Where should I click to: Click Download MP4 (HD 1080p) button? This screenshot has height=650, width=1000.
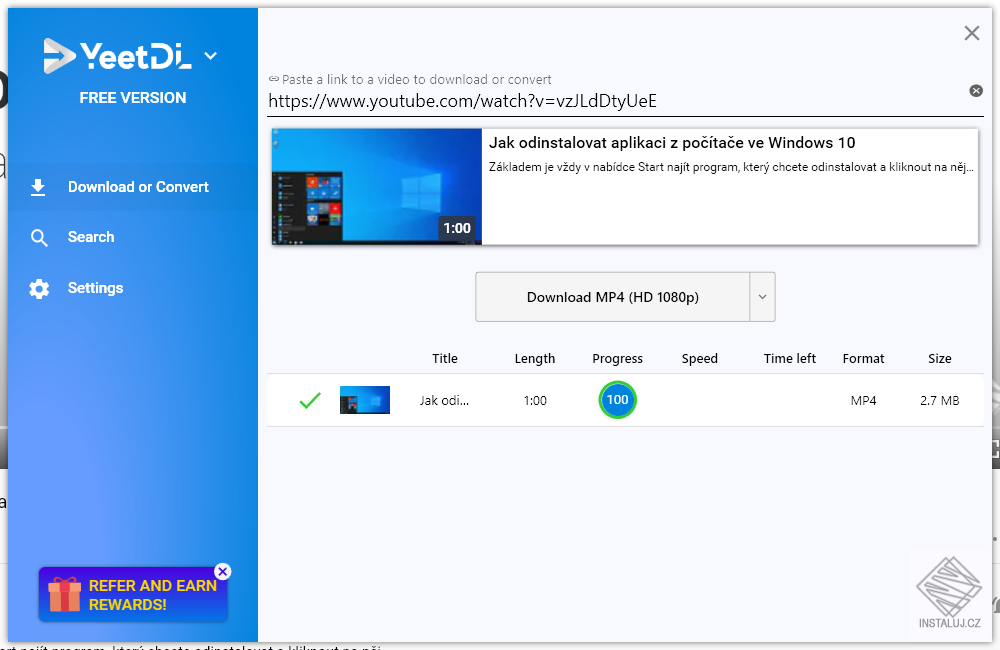pyautogui.click(x=612, y=297)
